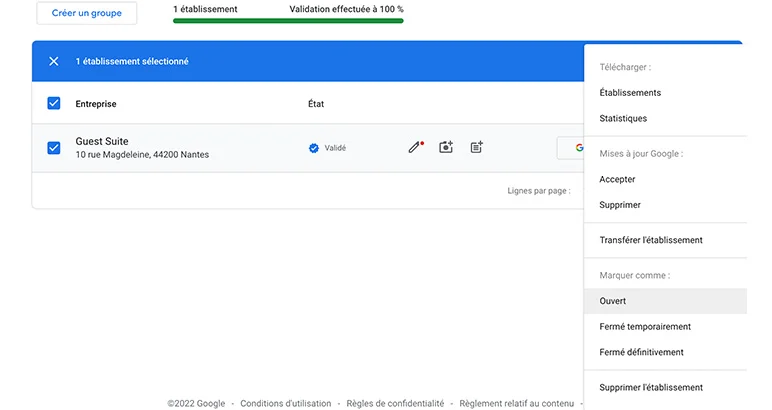Click the add photo icon
The image size is (772, 410).
click(446, 147)
